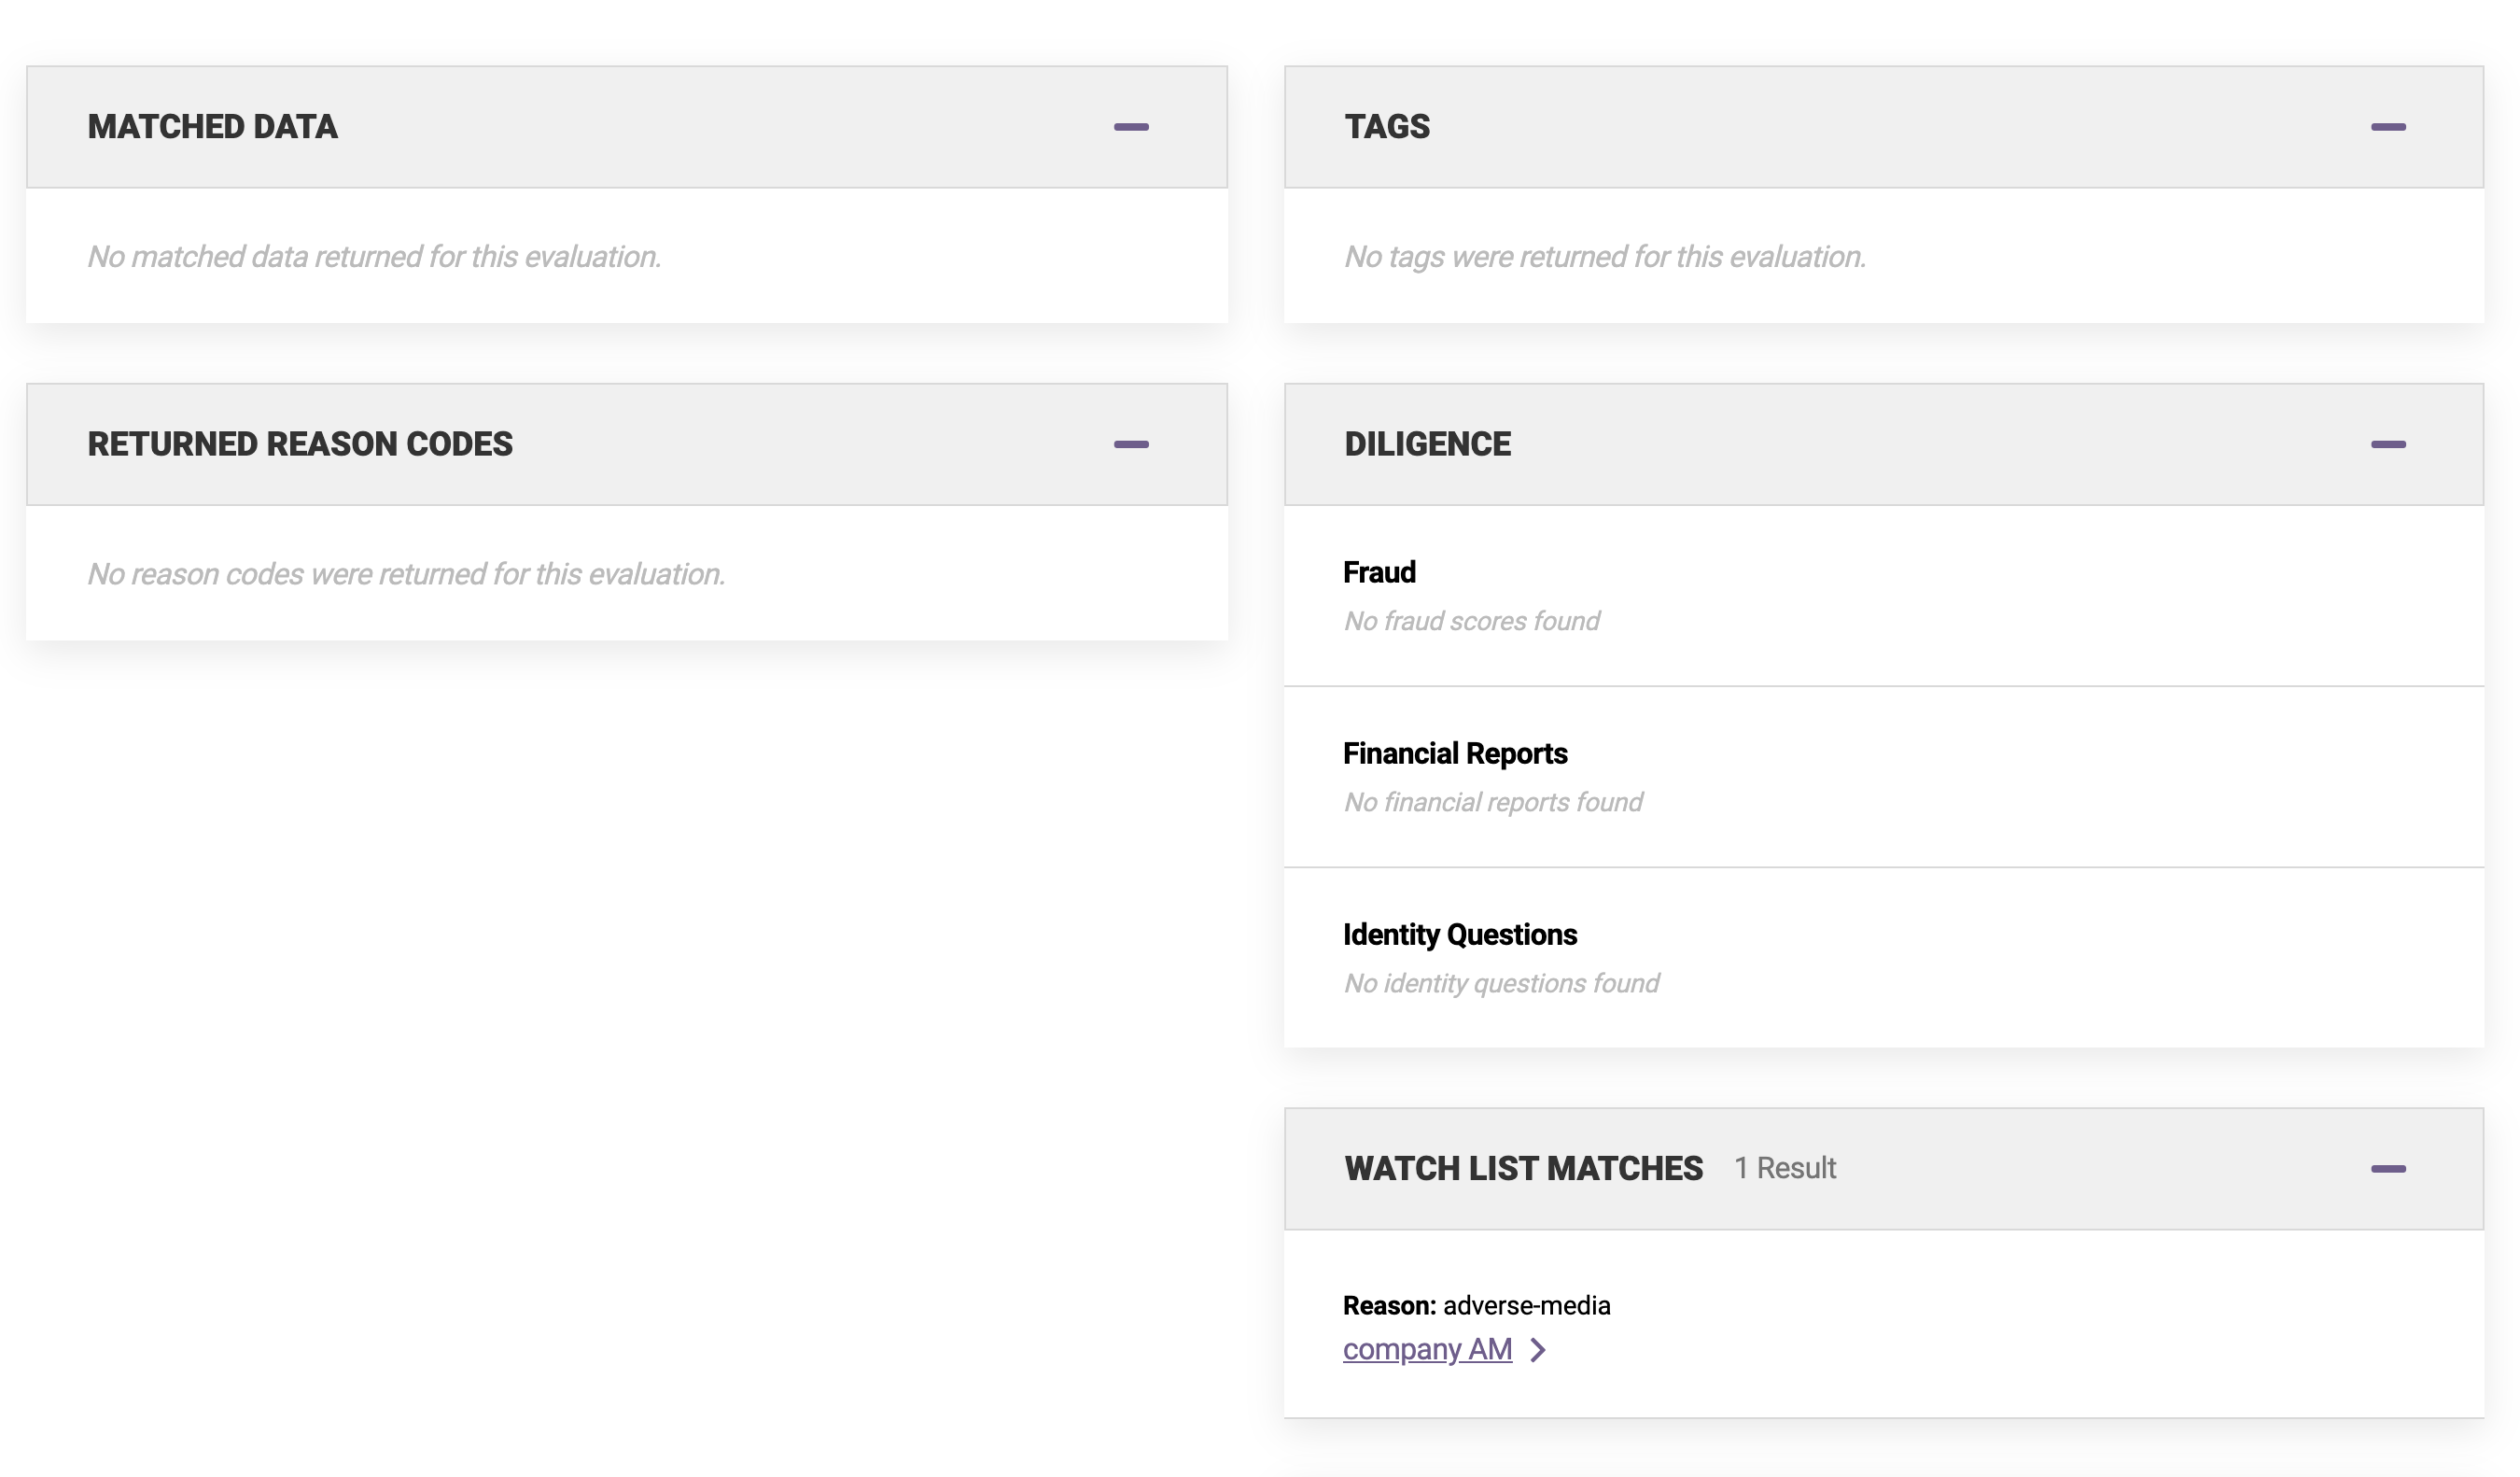This screenshot has width=2520, height=1477.
Task: Click 'No identity questions found' text
Action: coord(1501,983)
